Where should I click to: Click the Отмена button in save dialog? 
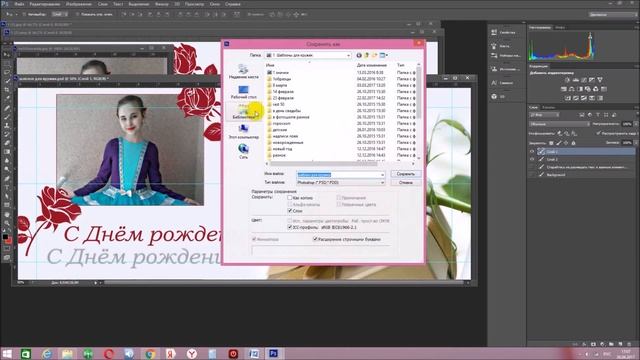[405, 182]
